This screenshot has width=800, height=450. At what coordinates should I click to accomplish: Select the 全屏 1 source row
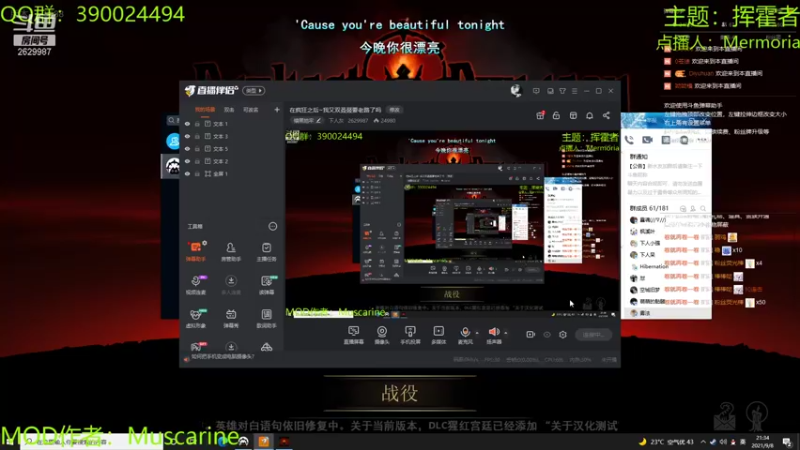click(232, 174)
